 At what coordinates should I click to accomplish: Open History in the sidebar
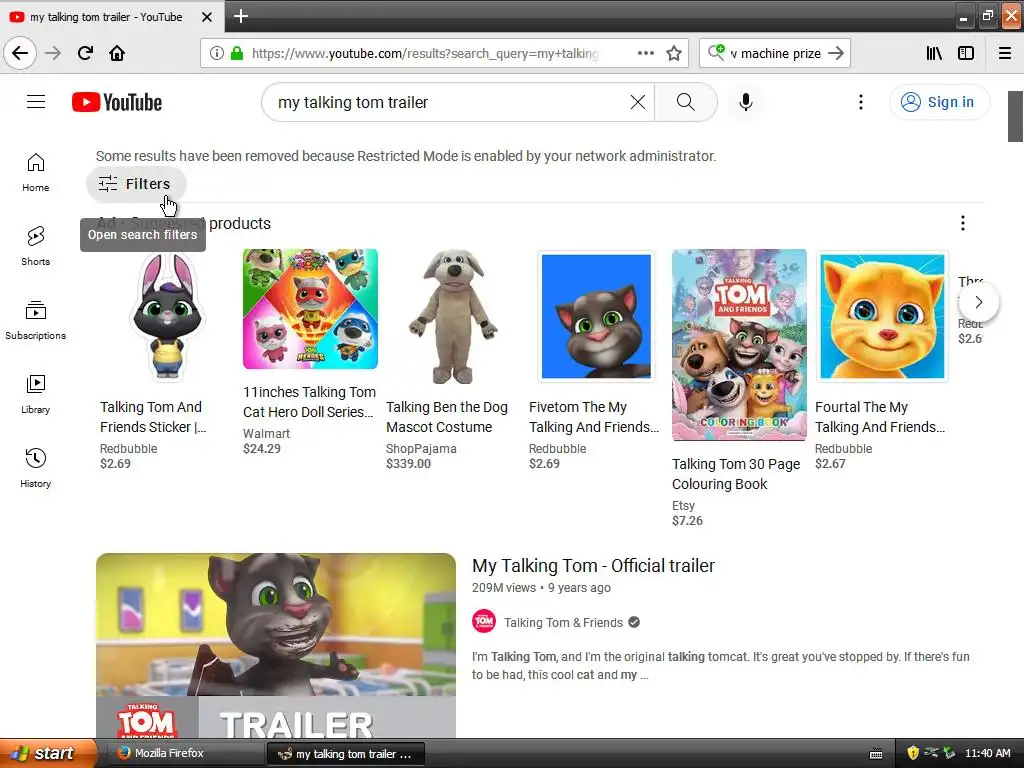[x=35, y=468]
